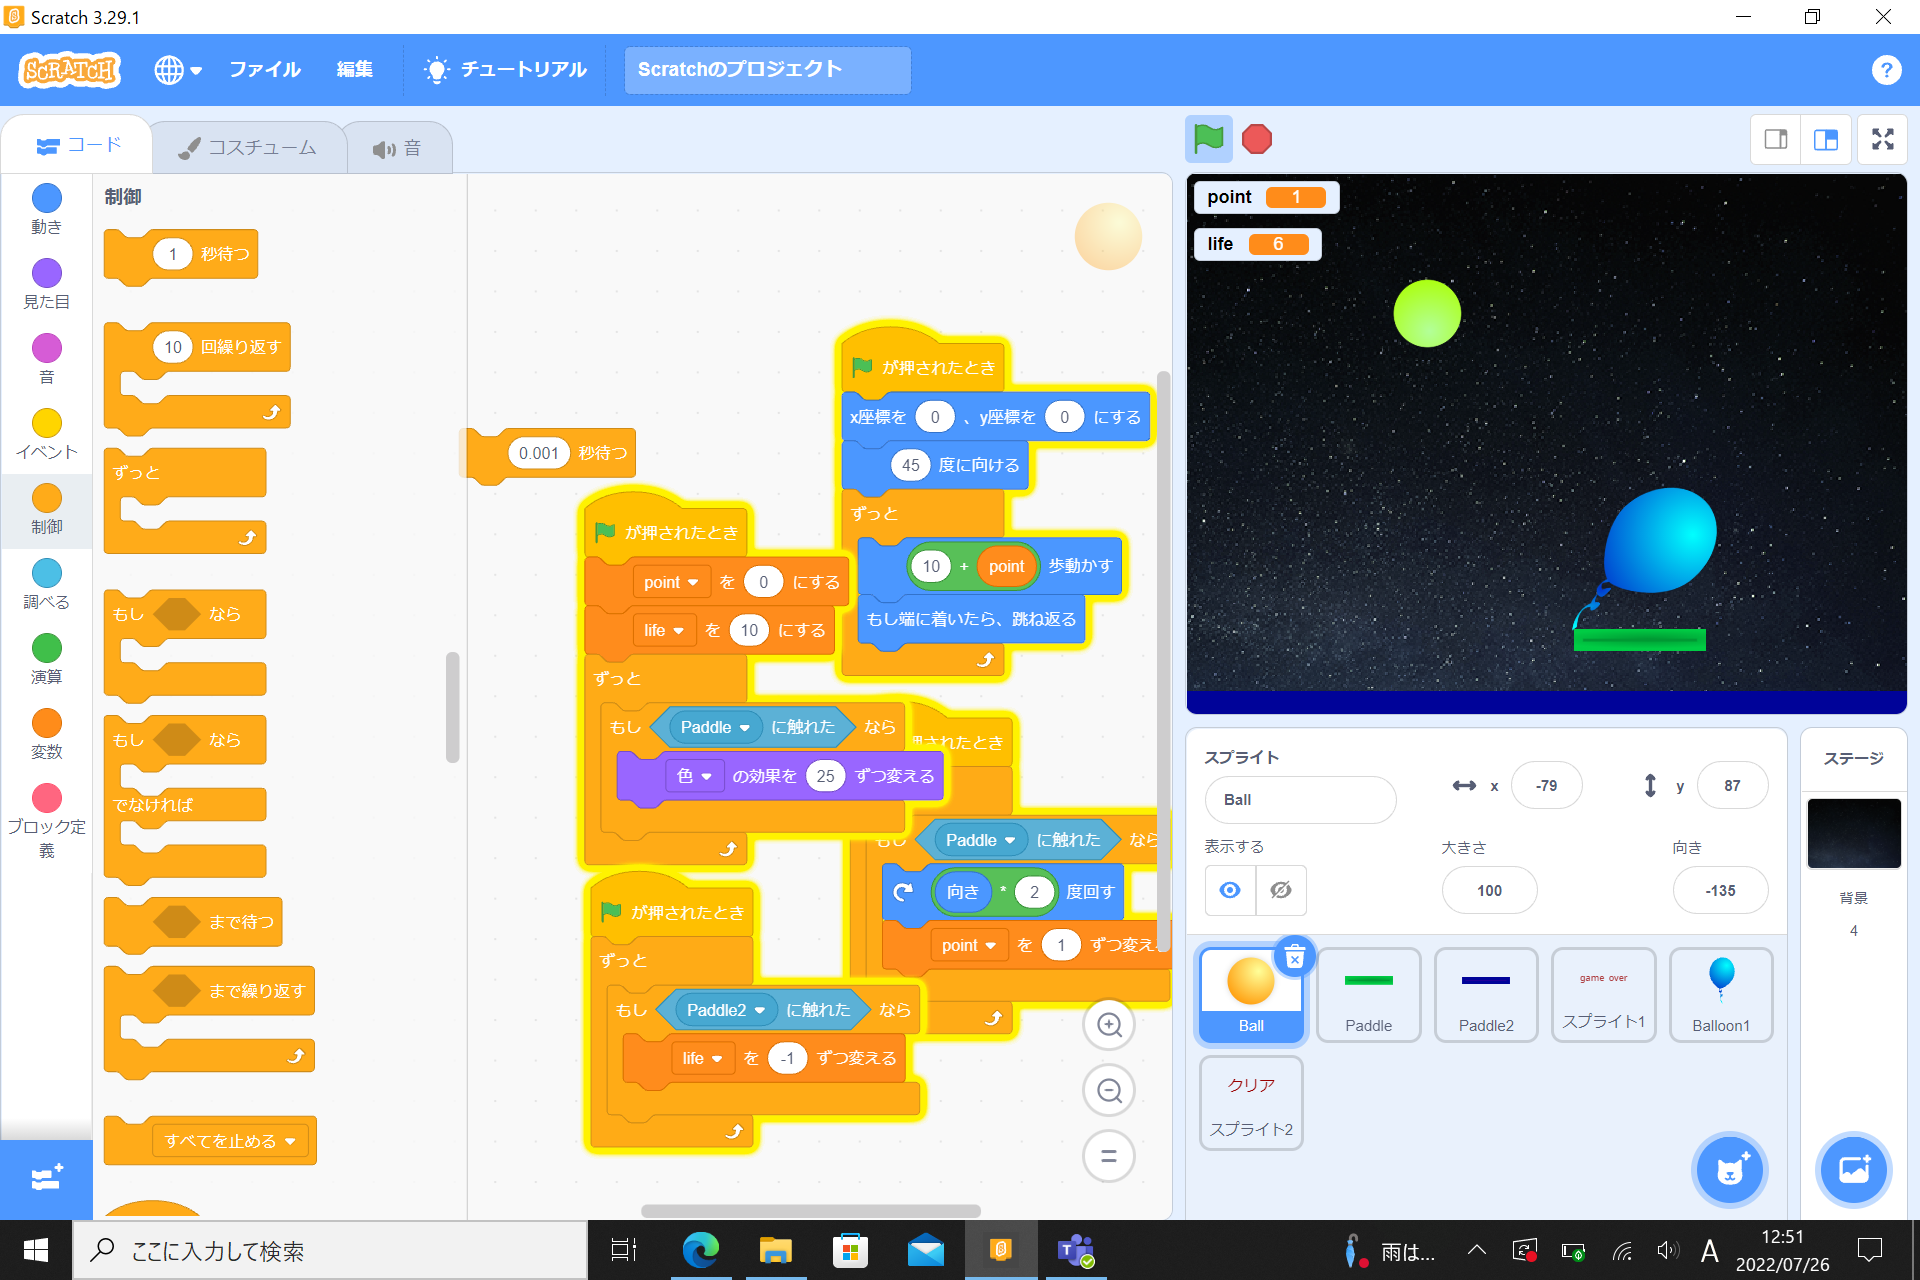This screenshot has height=1280, width=1920.
Task: Open the ファイル menu
Action: [x=264, y=70]
